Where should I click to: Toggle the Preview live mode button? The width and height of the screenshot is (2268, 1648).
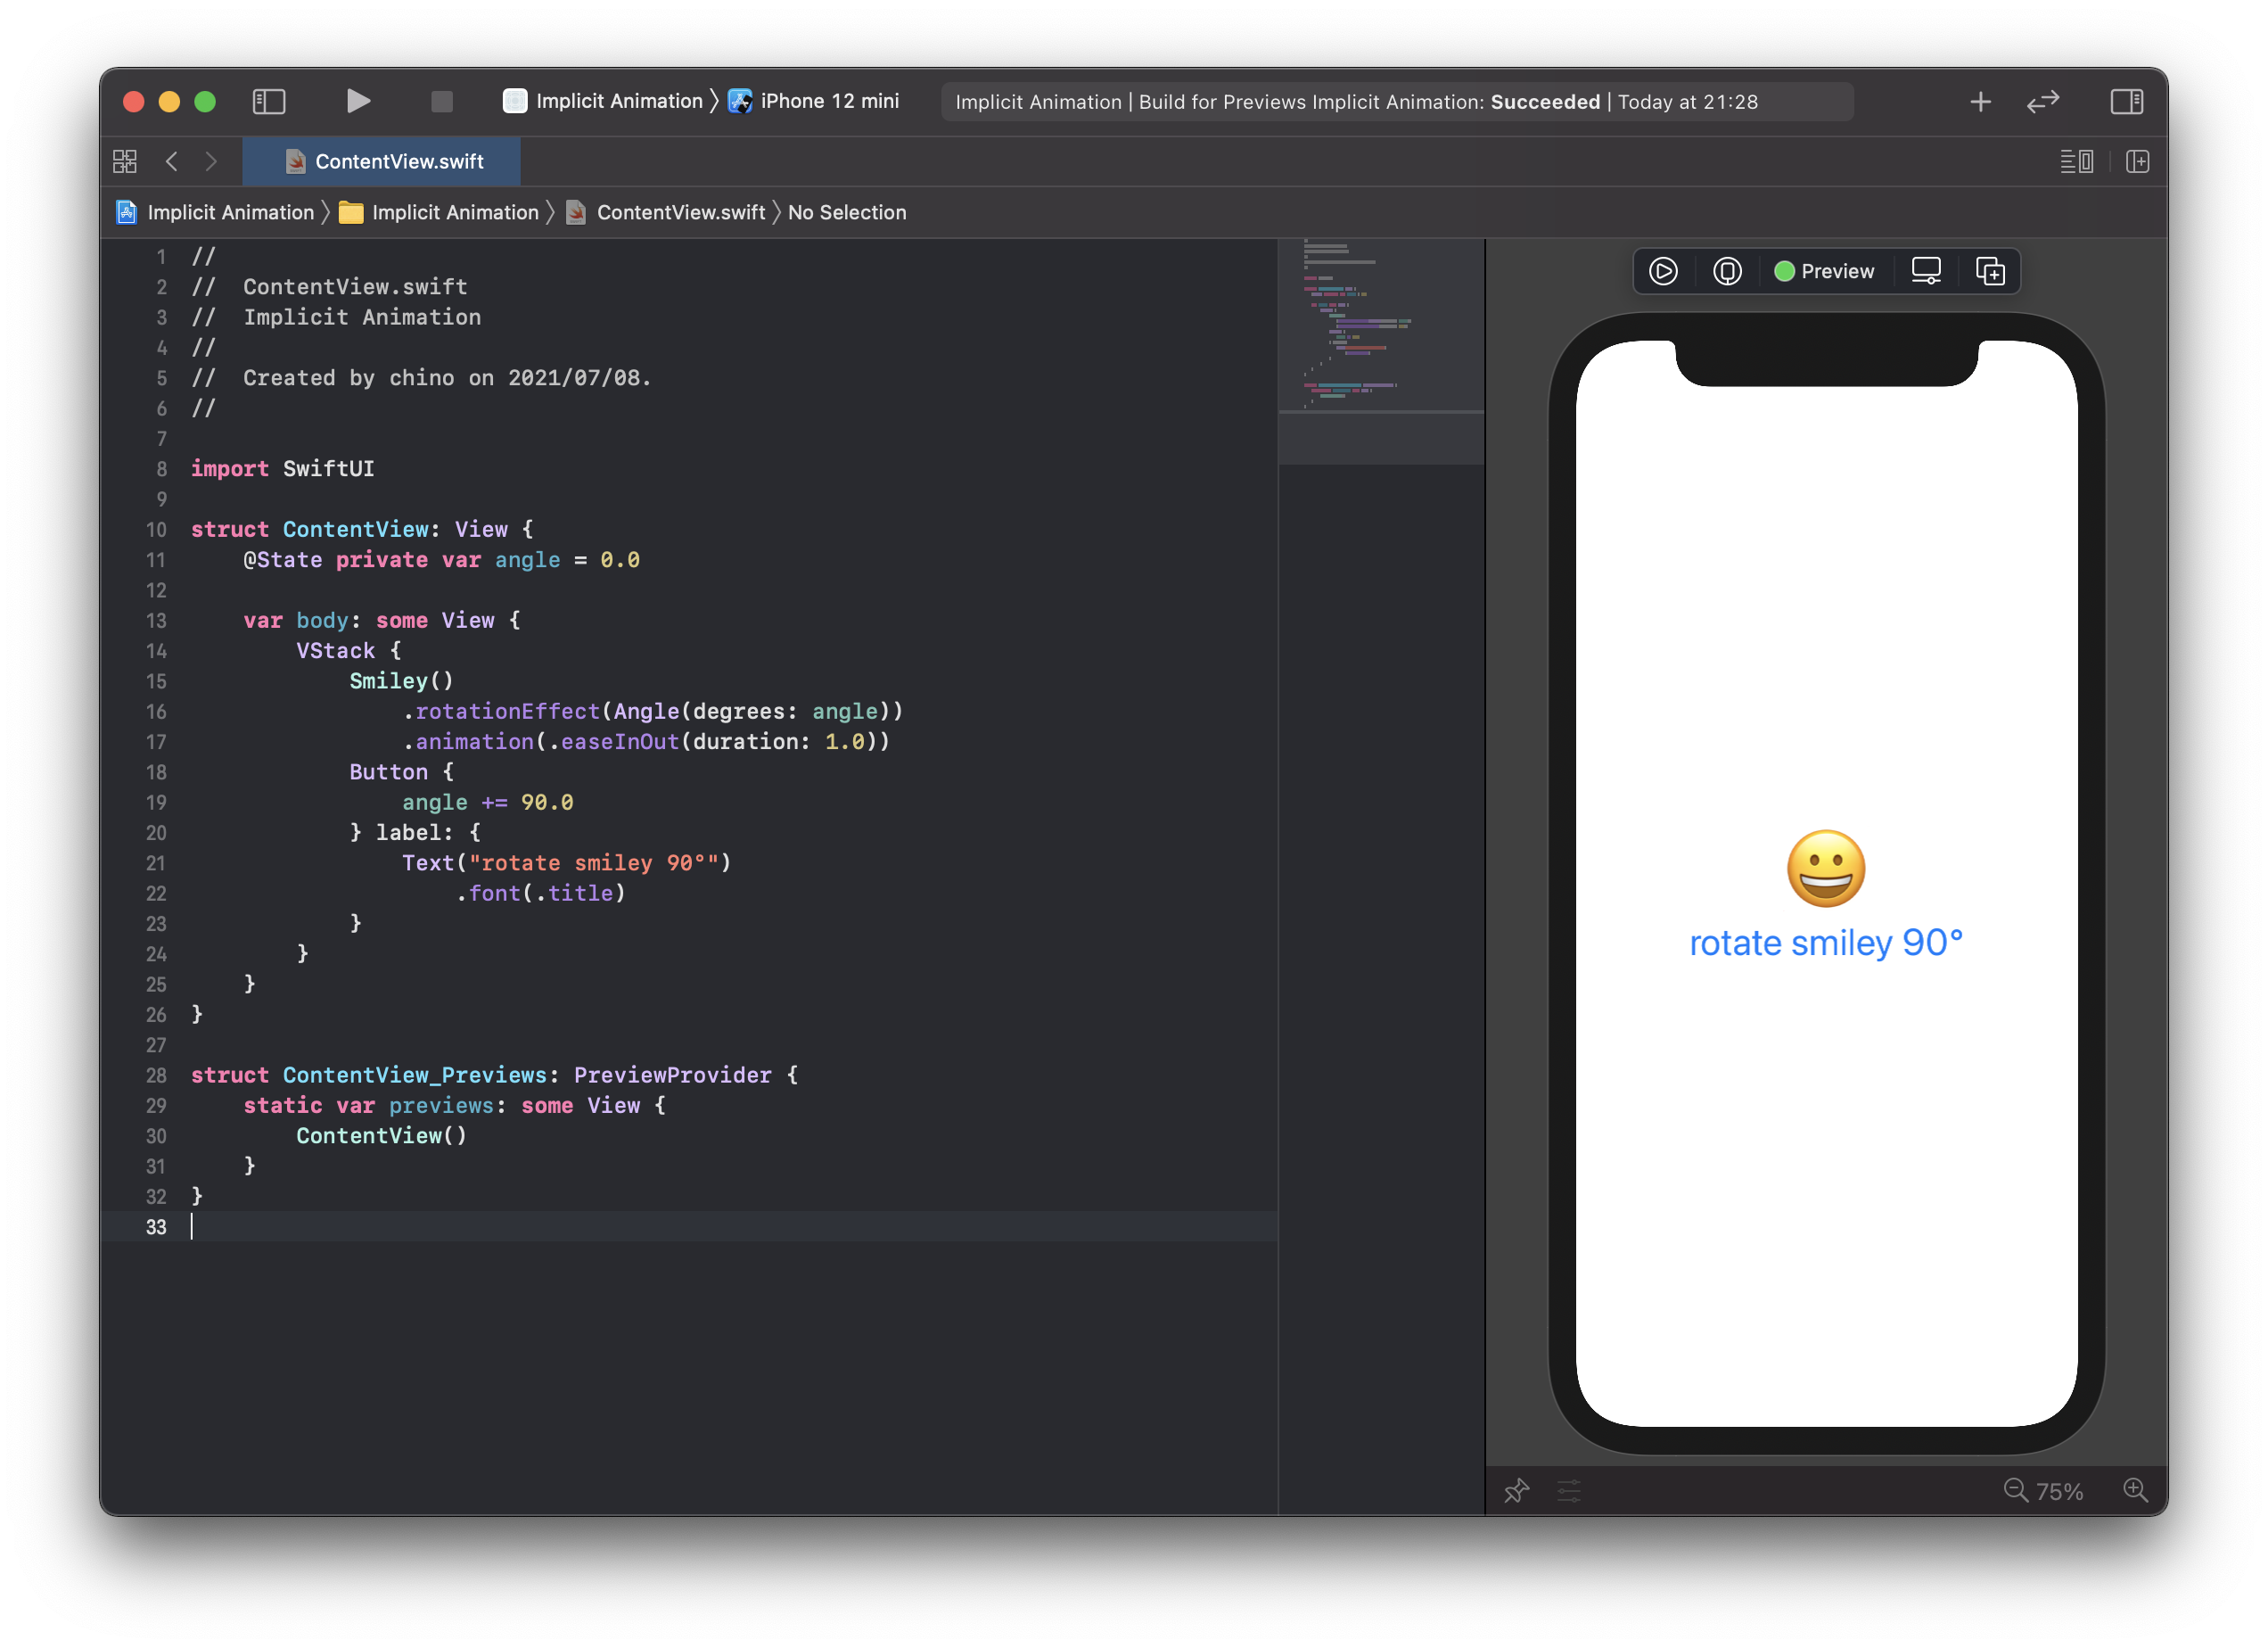(1663, 271)
